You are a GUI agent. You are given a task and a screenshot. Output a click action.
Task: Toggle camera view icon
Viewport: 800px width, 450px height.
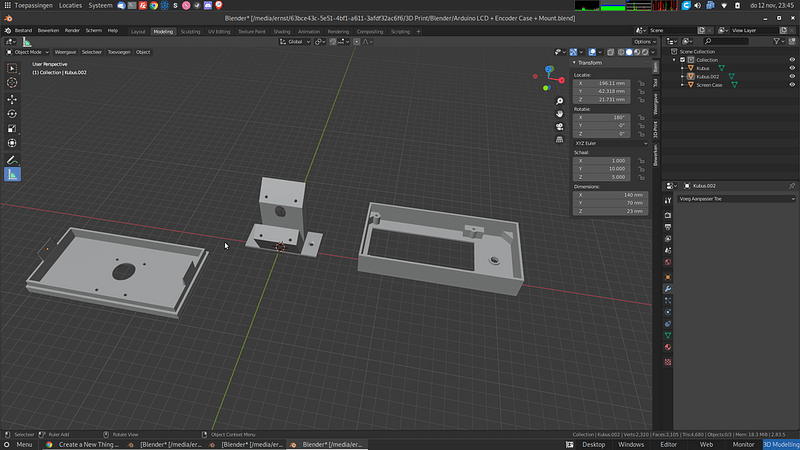click(560, 127)
